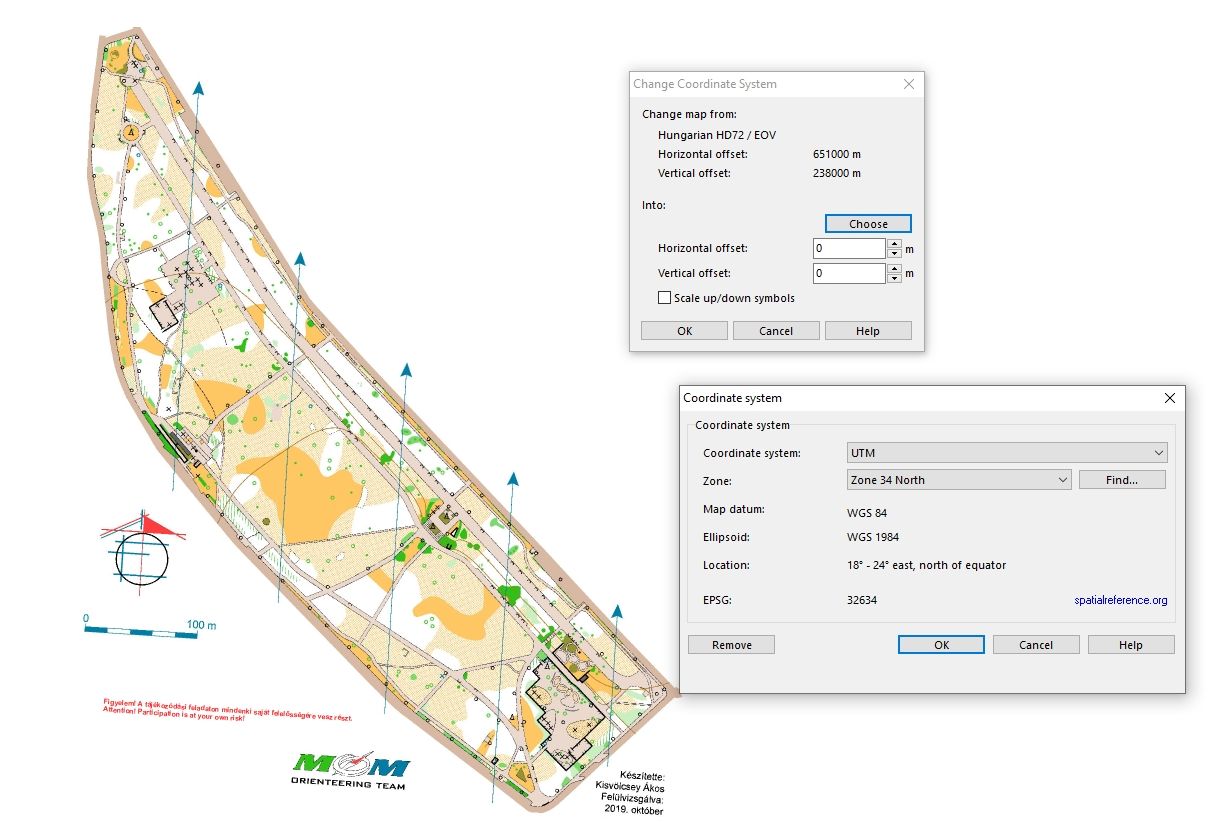Cancel the Coordinate system dialog
This screenshot has width=1219, height=835.
1036,645
